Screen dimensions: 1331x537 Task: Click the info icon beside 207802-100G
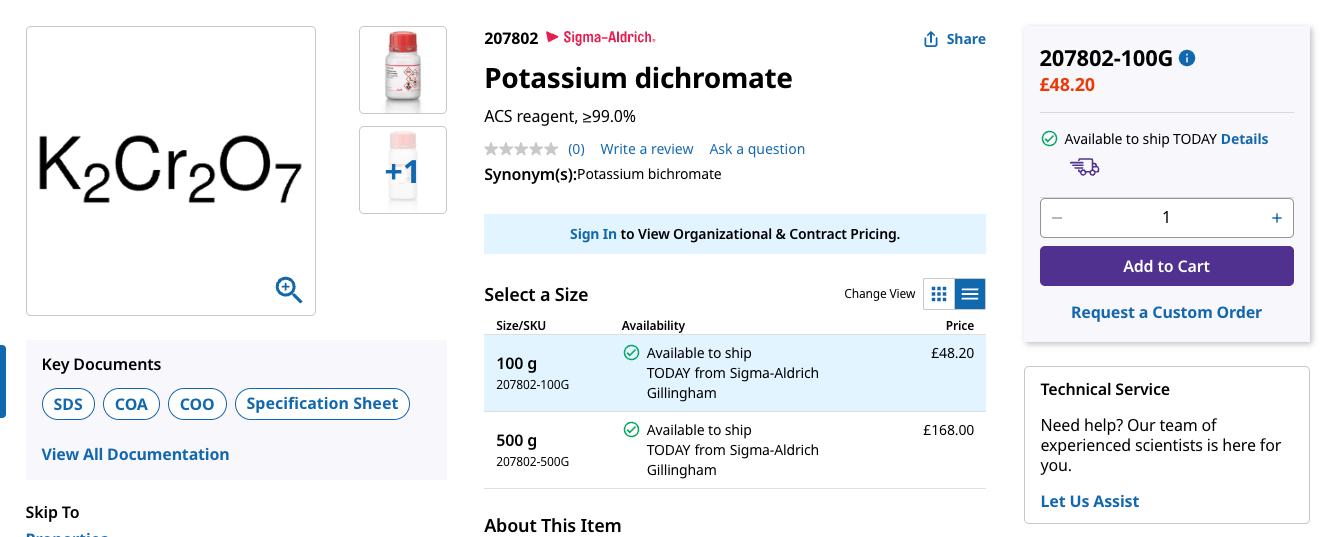coord(1187,58)
